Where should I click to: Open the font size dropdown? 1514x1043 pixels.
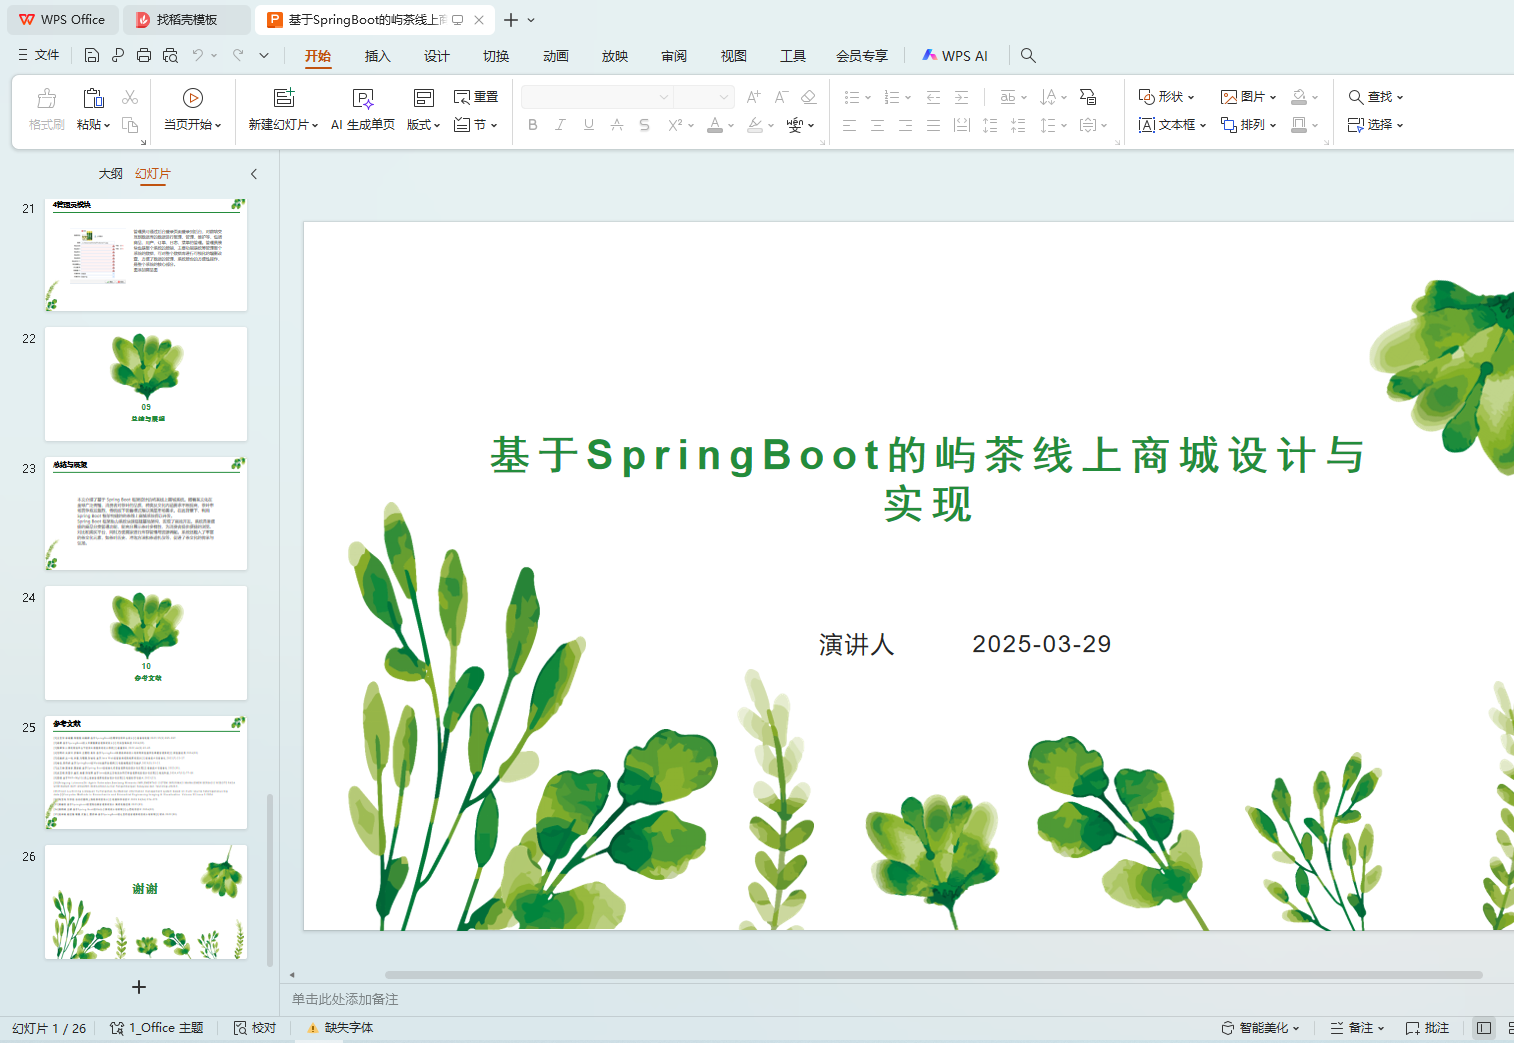tap(724, 97)
